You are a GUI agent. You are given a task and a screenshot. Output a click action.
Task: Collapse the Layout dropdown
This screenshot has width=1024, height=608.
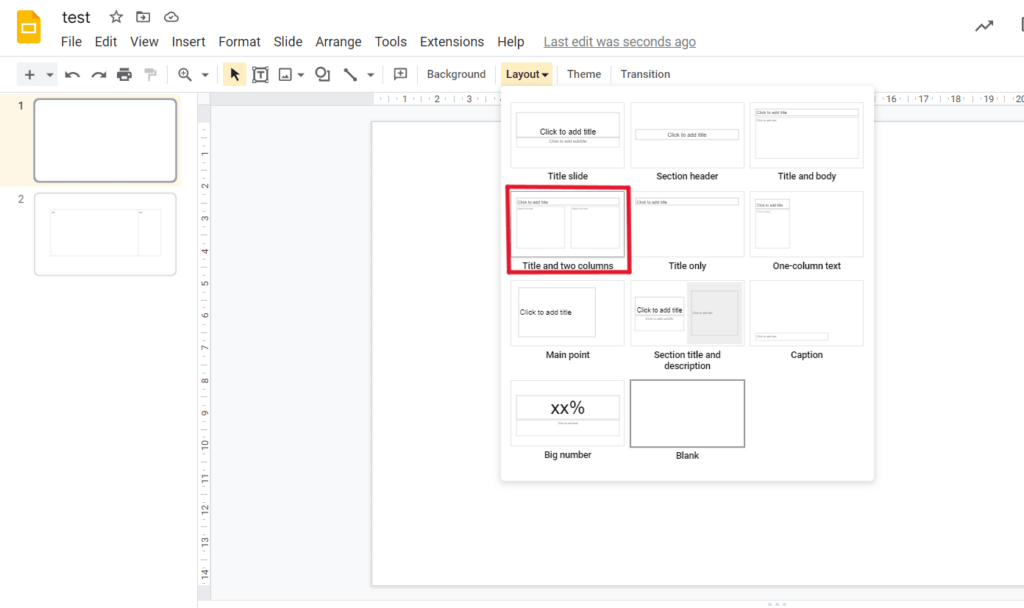click(x=526, y=74)
